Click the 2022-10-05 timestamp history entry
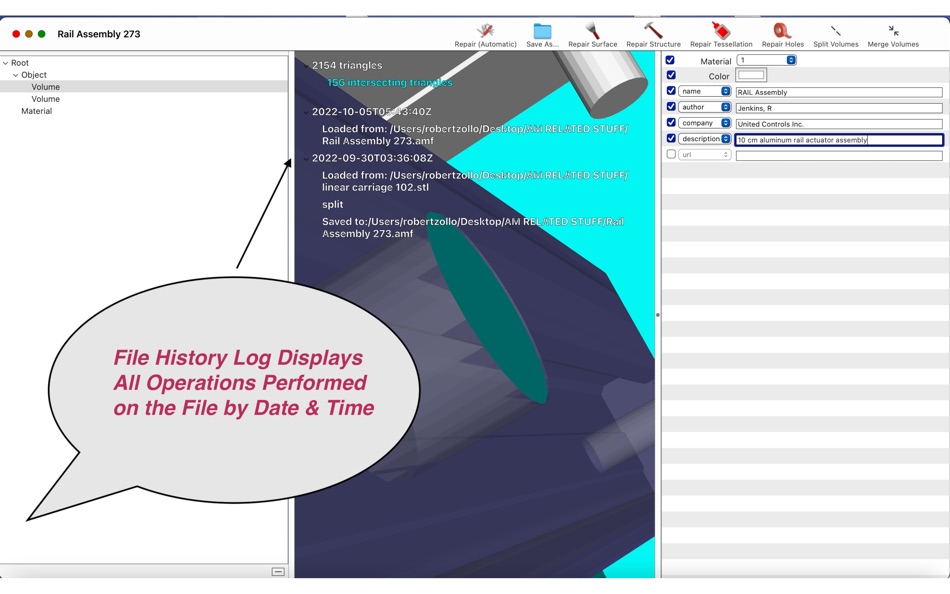 tap(371, 112)
